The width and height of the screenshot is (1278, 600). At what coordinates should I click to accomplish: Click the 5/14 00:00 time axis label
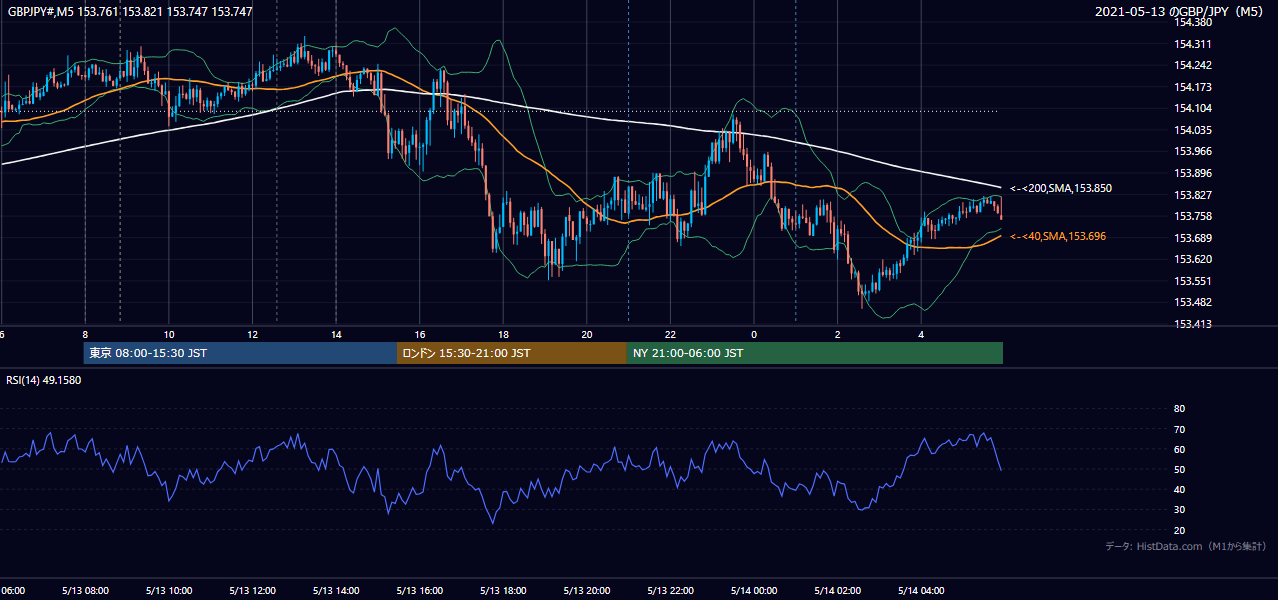tap(753, 590)
